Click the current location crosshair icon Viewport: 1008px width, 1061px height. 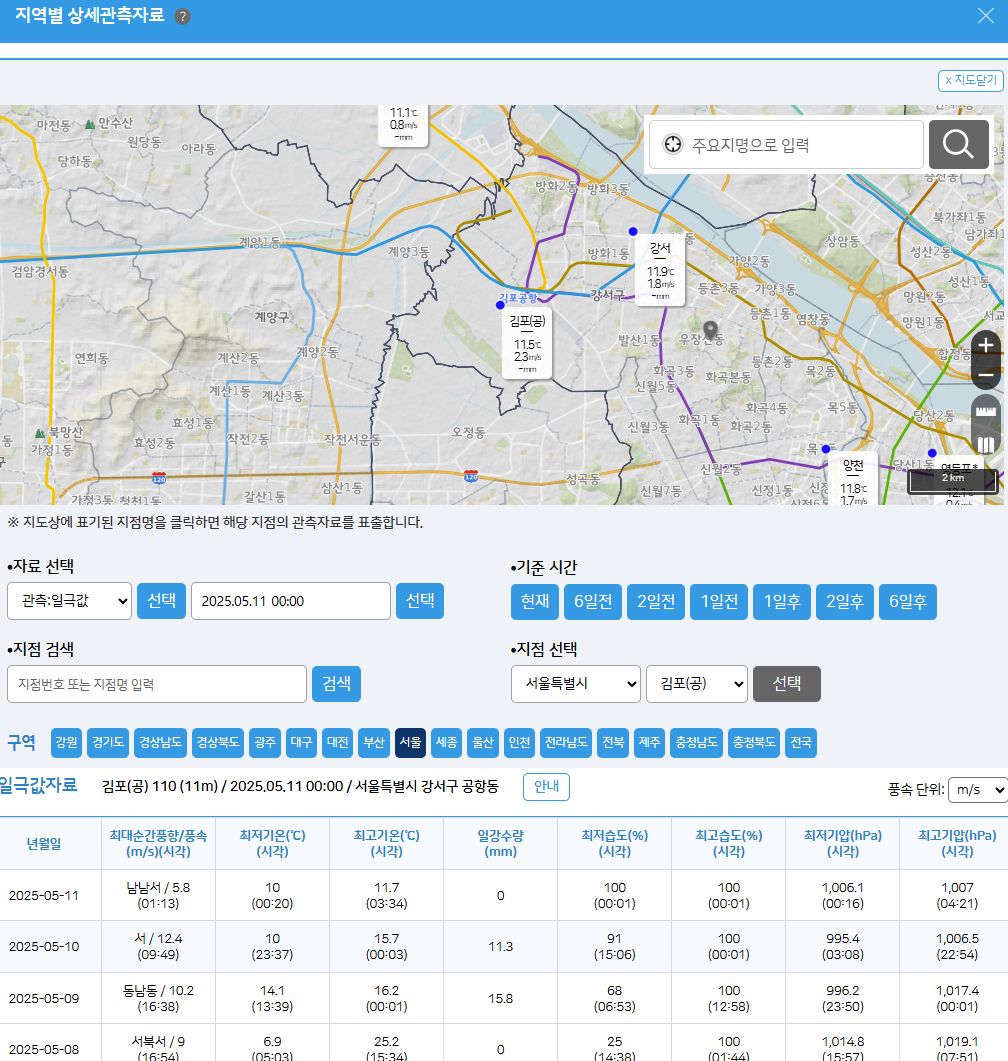click(672, 144)
